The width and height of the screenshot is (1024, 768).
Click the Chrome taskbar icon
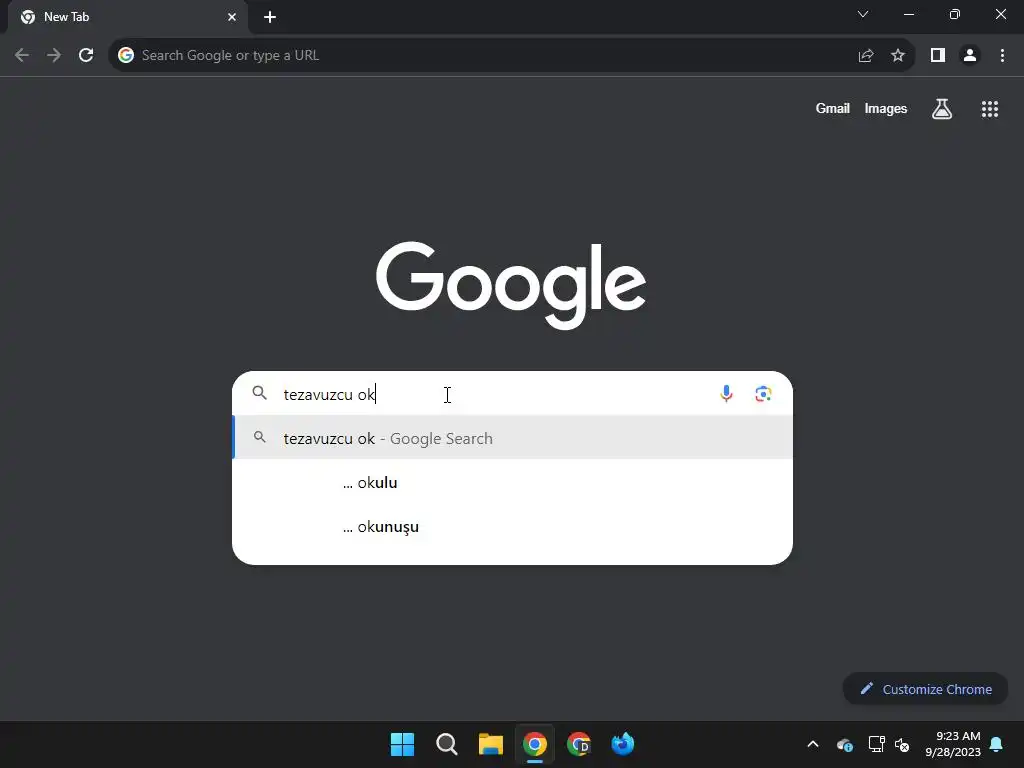coord(534,744)
